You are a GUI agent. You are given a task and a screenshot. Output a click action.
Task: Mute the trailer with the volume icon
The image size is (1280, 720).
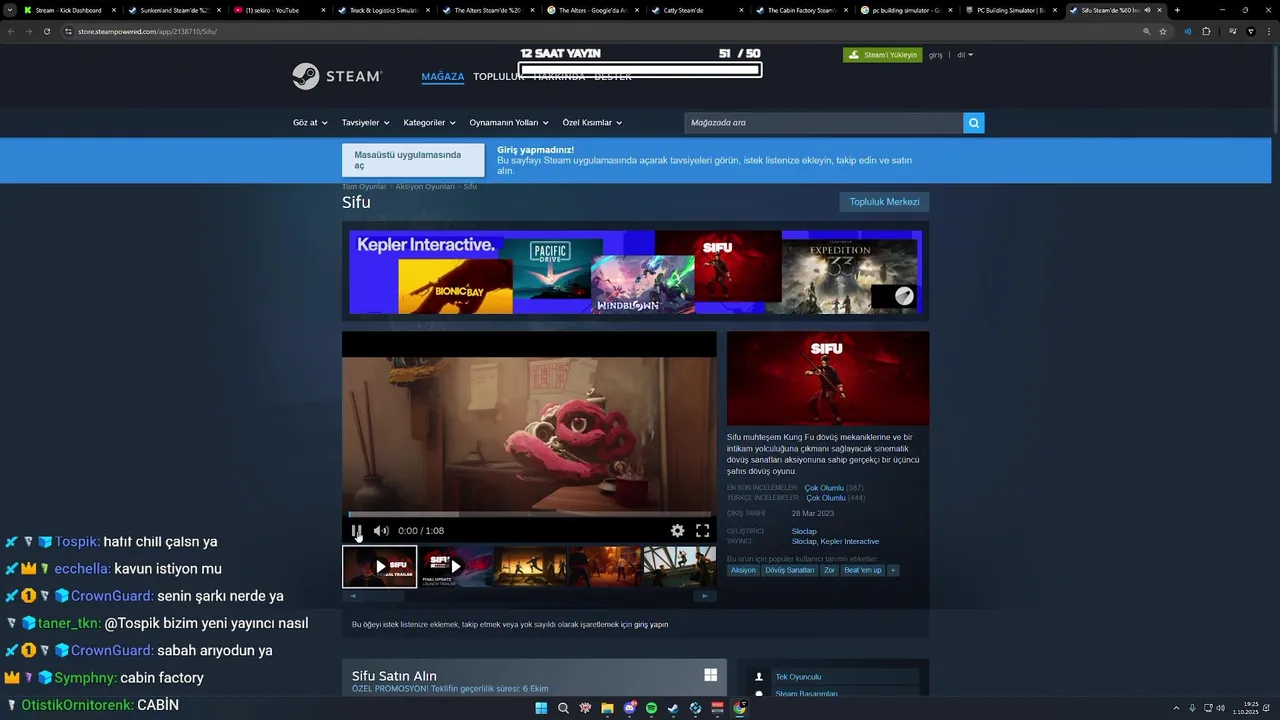(381, 531)
